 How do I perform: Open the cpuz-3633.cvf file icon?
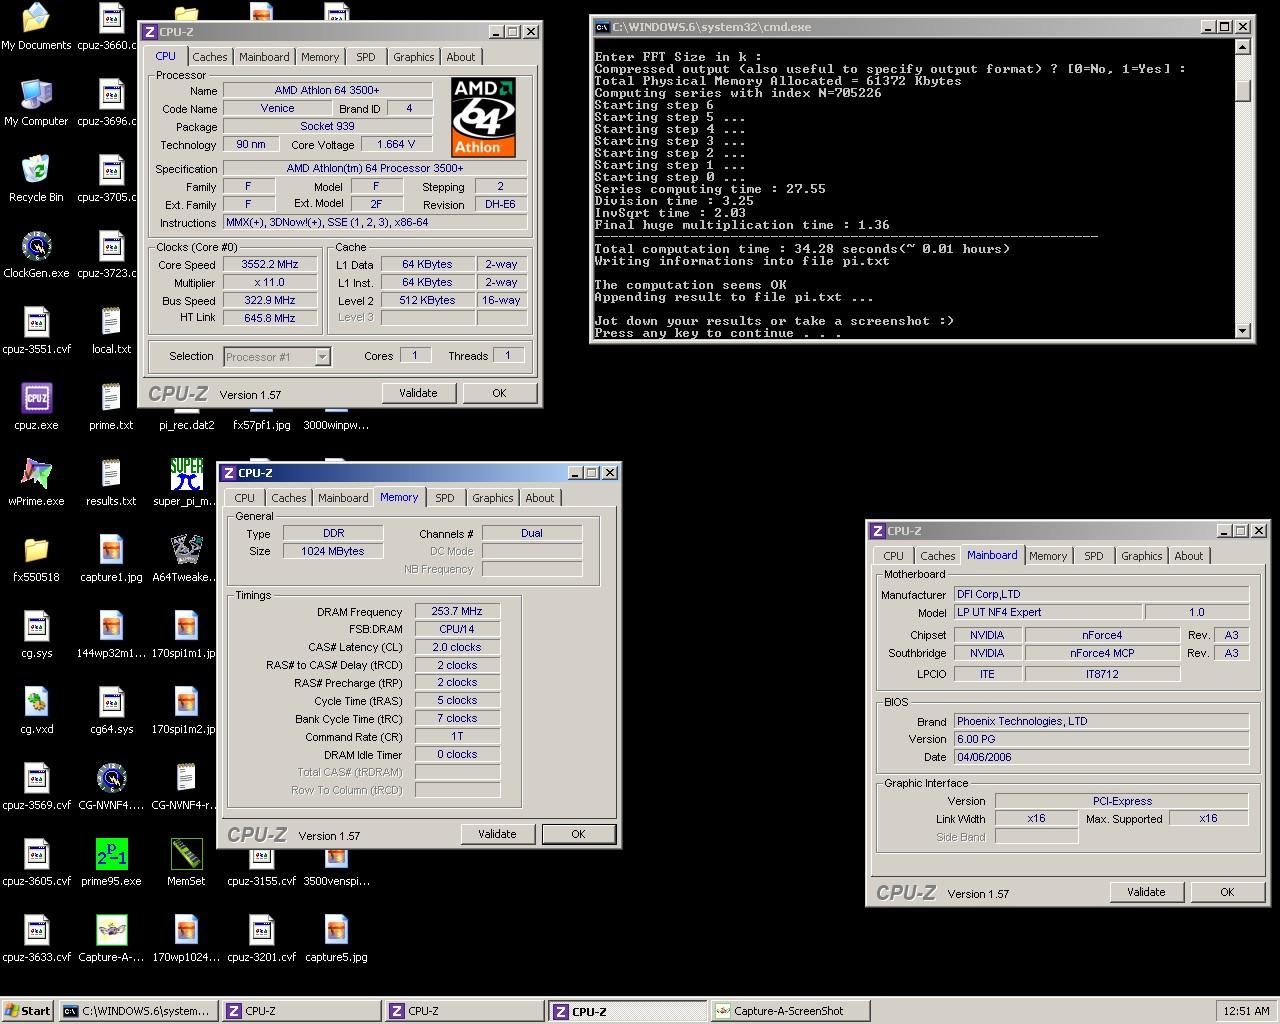point(36,938)
